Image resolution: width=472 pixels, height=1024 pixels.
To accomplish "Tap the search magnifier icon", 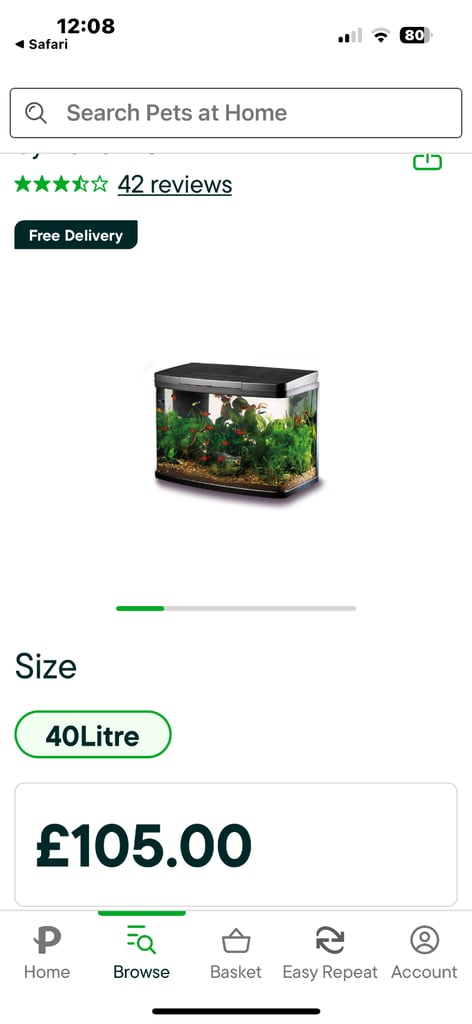I will coord(36,113).
